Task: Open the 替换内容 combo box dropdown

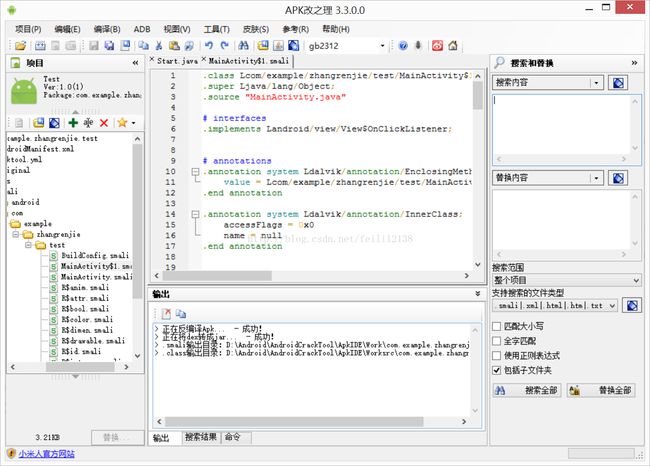Action: tap(596, 178)
